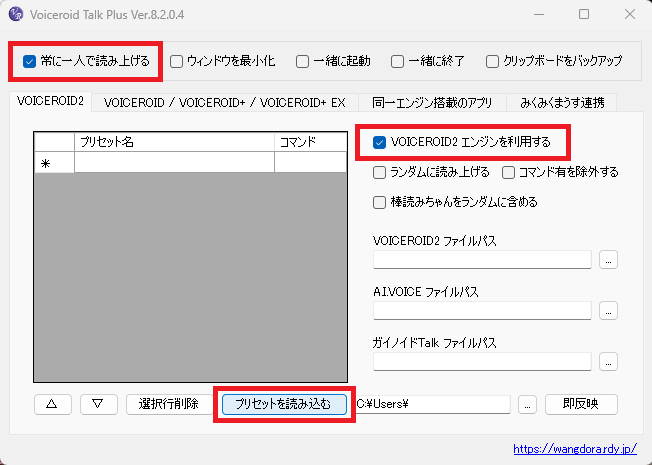The image size is (652, 465).
Task: Click the up triangle move button
Action: click(x=52, y=404)
